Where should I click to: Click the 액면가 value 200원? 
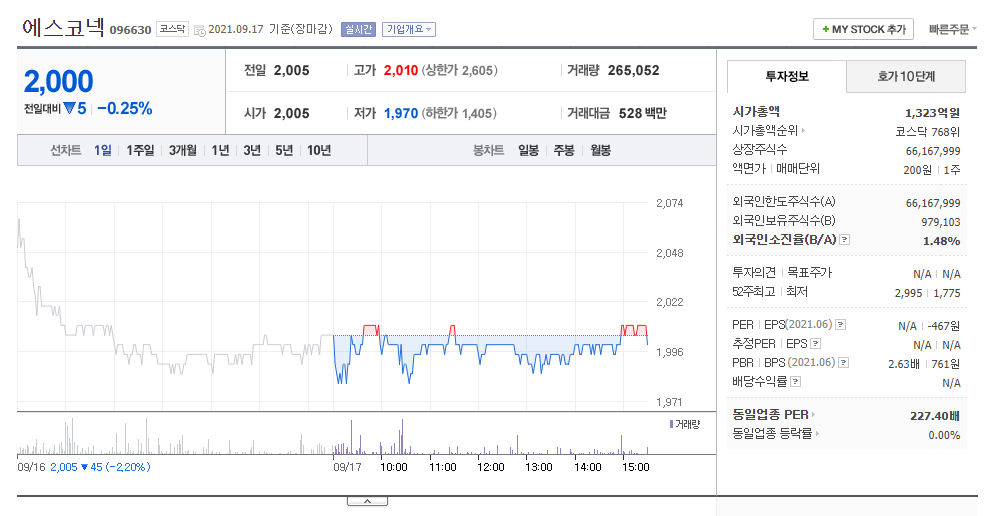917,169
